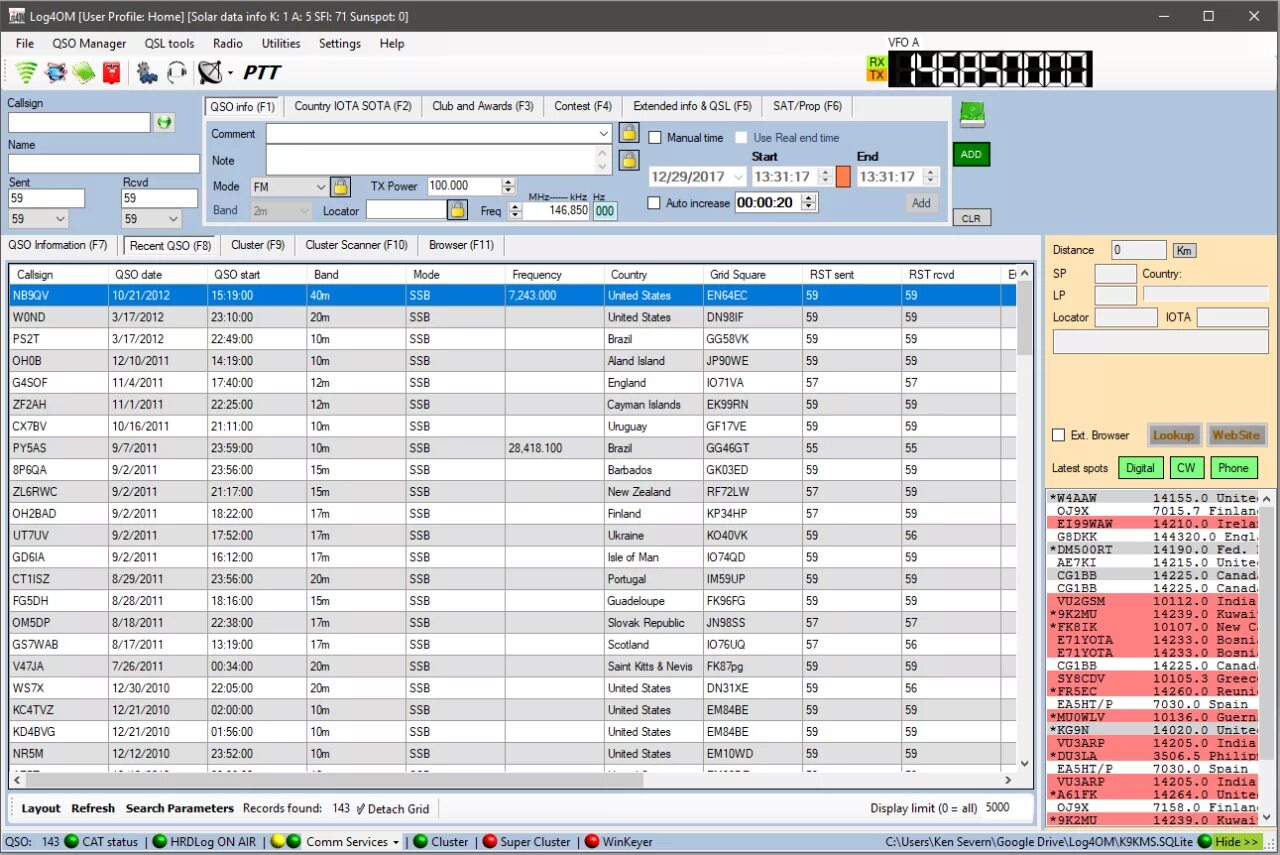Click the blue robot automation toolbar icon
The width and height of the screenshot is (1280, 855).
coord(148,72)
